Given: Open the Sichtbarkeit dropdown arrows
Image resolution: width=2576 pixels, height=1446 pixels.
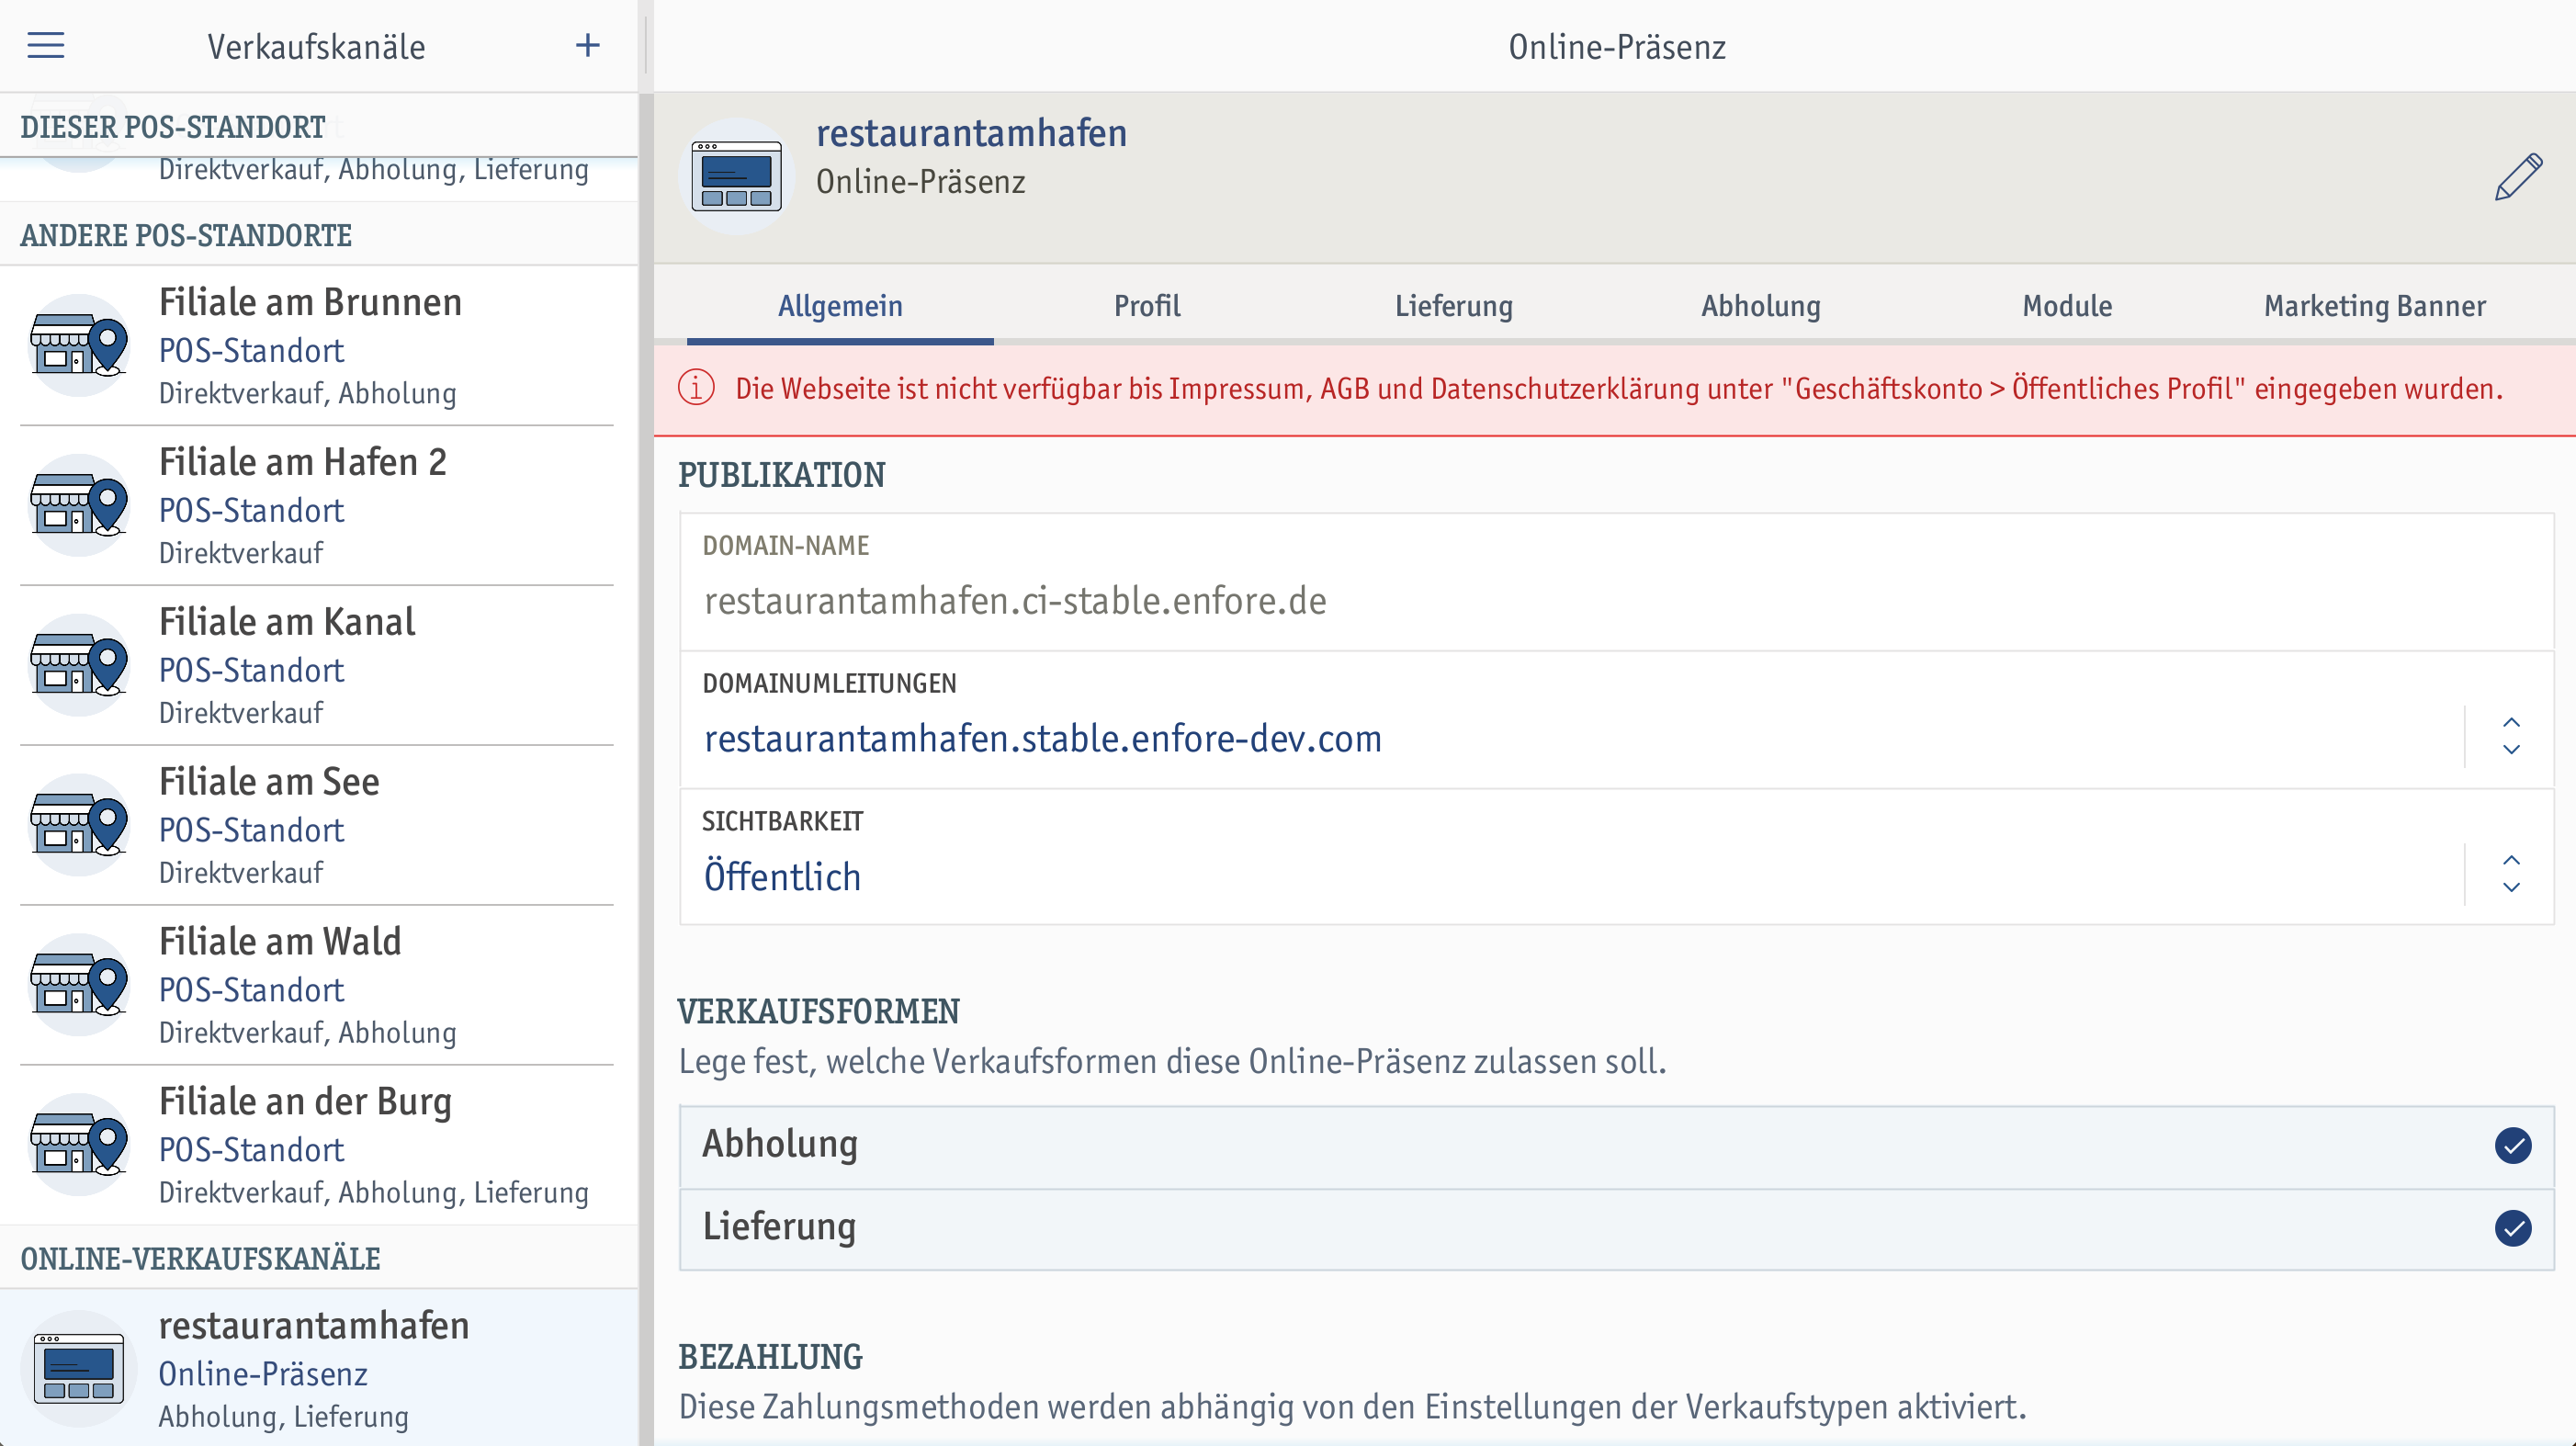Looking at the screenshot, I should (x=2511, y=874).
